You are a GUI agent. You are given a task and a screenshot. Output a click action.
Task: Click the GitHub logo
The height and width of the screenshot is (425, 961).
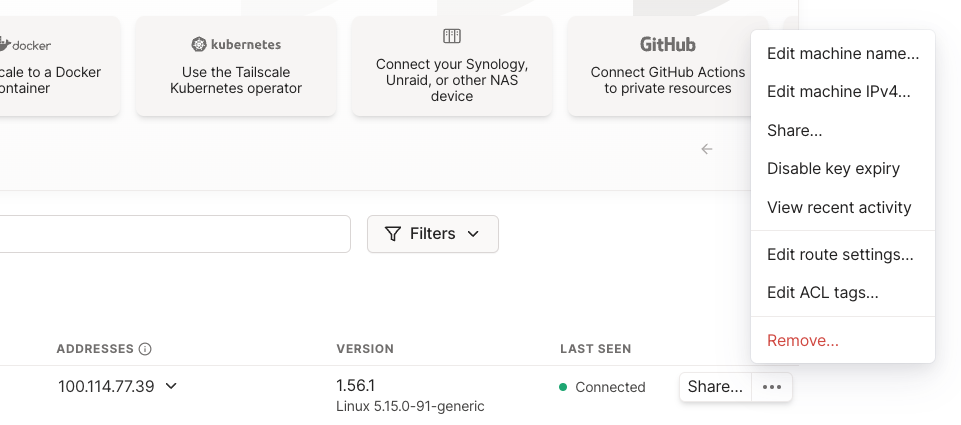click(x=667, y=44)
